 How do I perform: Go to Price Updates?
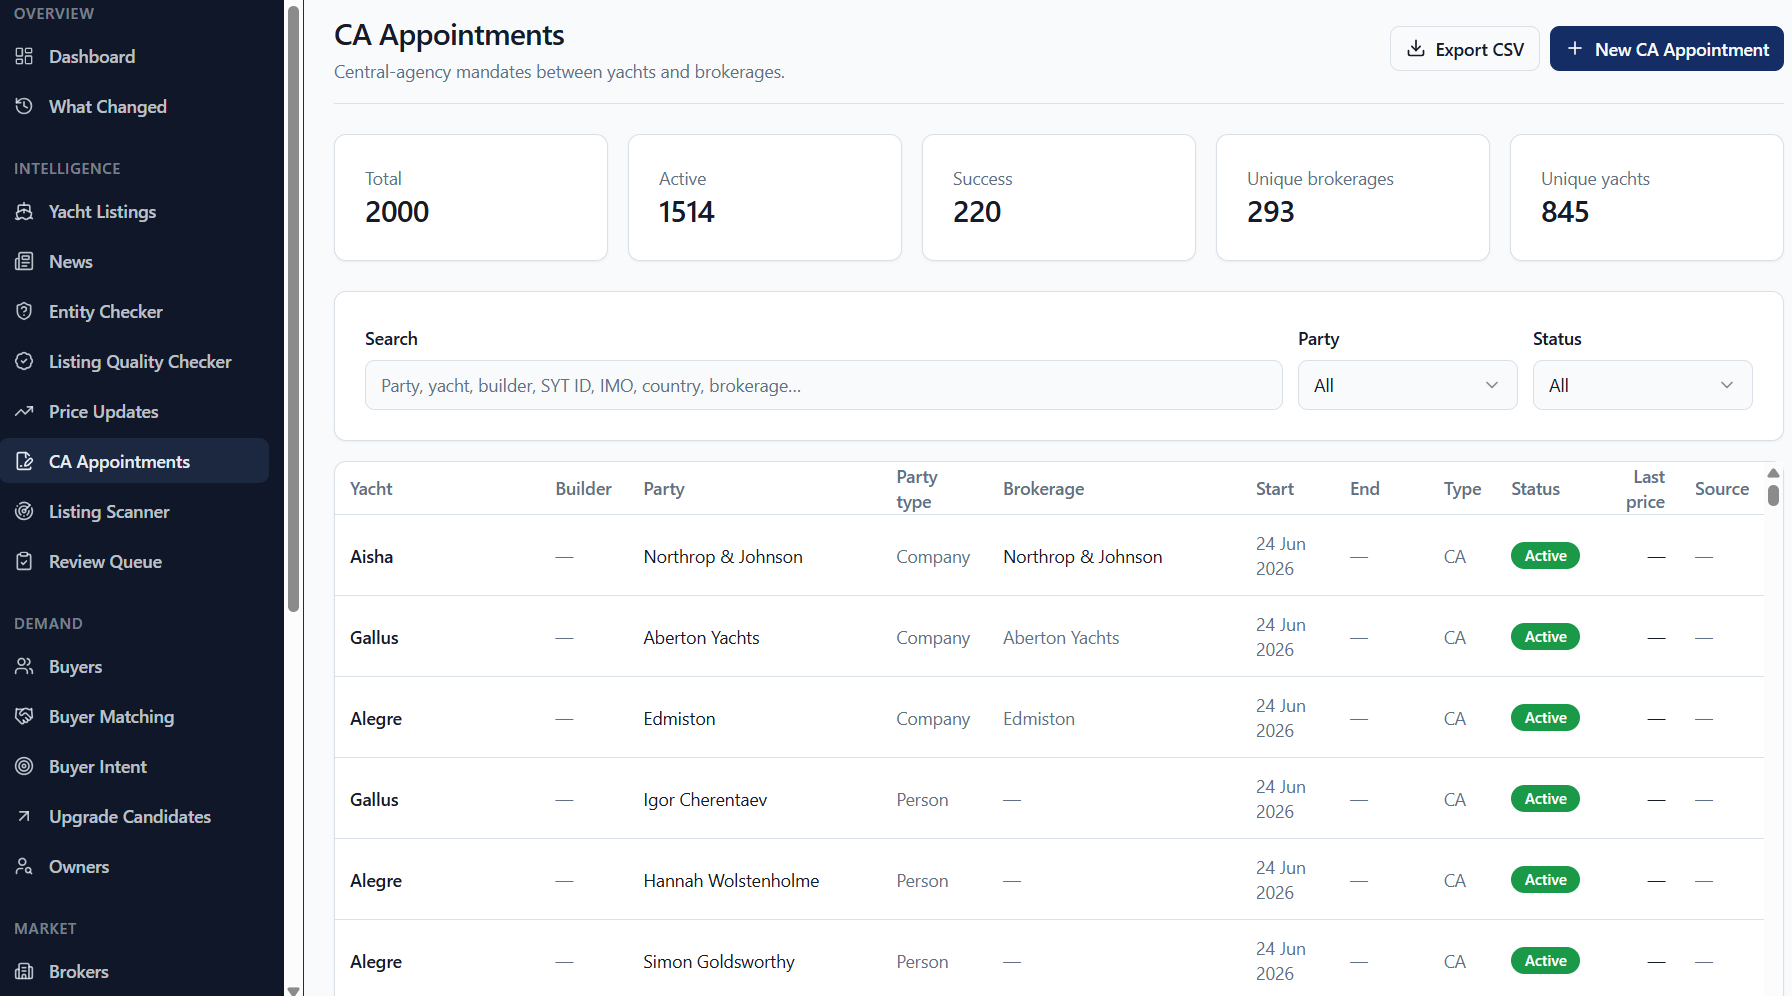click(x=134, y=411)
